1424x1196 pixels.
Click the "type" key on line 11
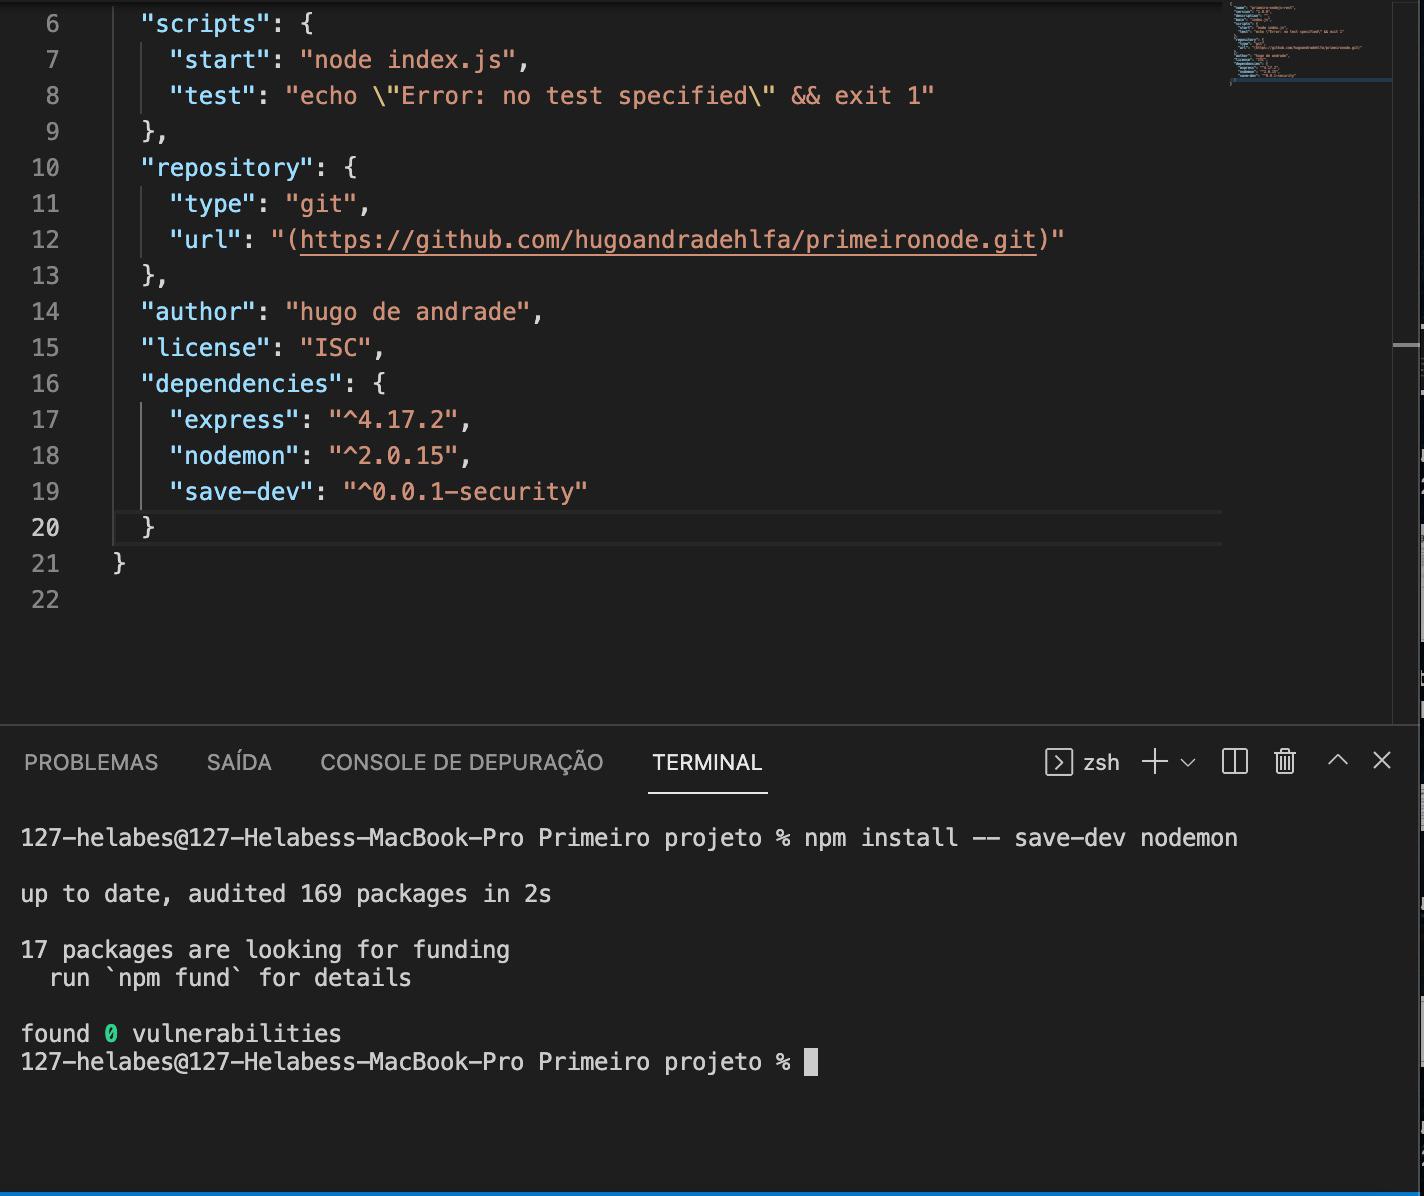213,204
